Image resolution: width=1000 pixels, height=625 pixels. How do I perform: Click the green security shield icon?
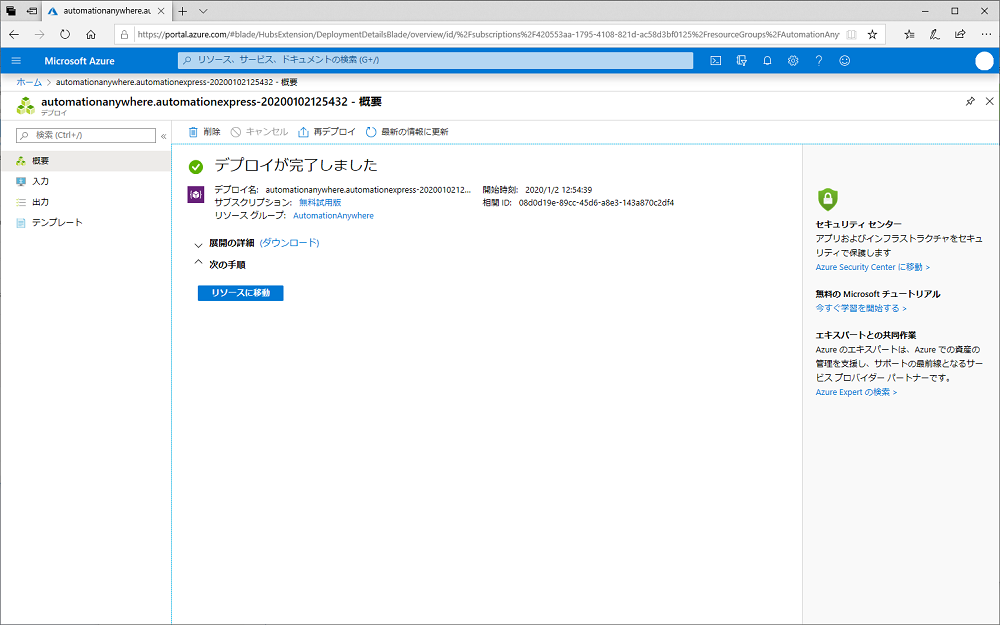pyautogui.click(x=828, y=199)
